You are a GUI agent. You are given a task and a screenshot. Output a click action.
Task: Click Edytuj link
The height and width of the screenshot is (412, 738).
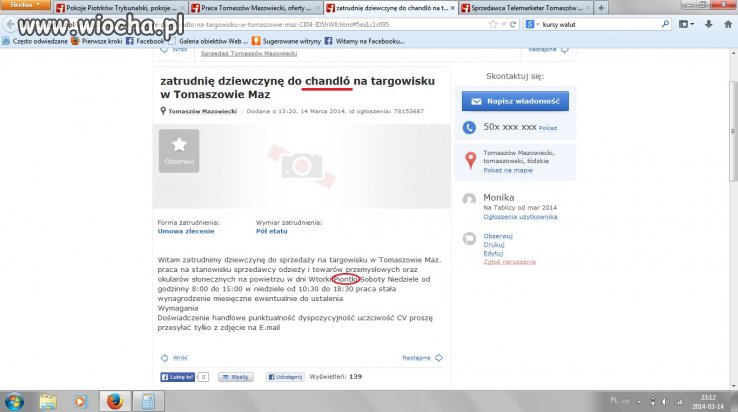click(493, 253)
